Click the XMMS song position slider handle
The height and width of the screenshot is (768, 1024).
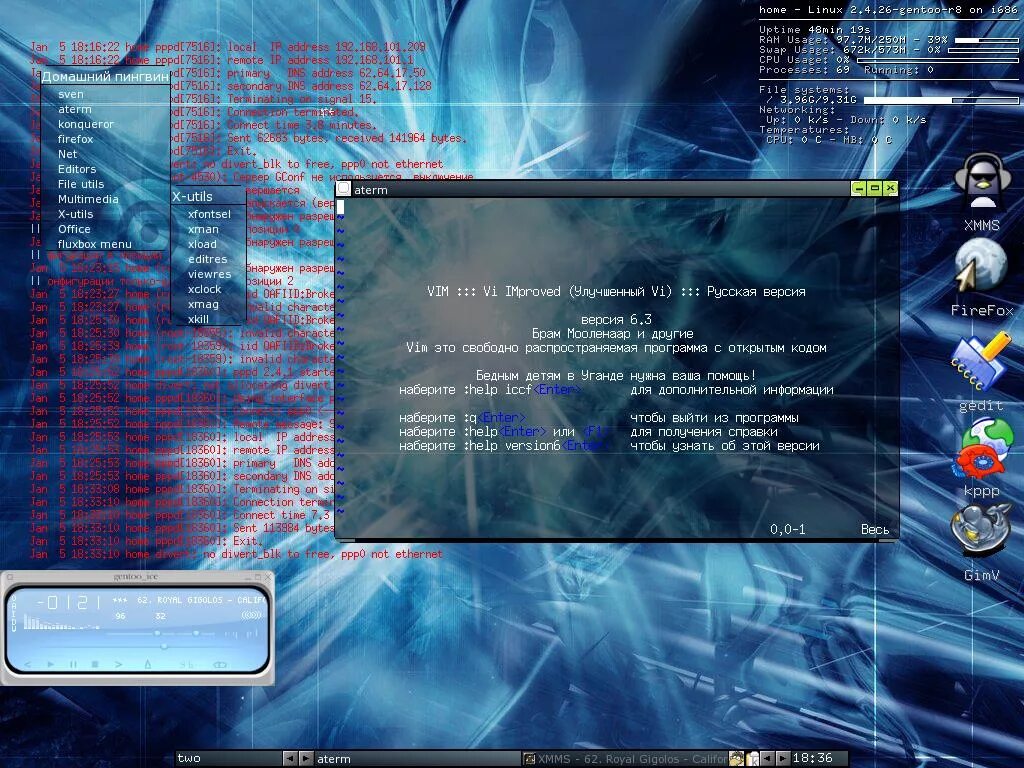click(x=164, y=646)
